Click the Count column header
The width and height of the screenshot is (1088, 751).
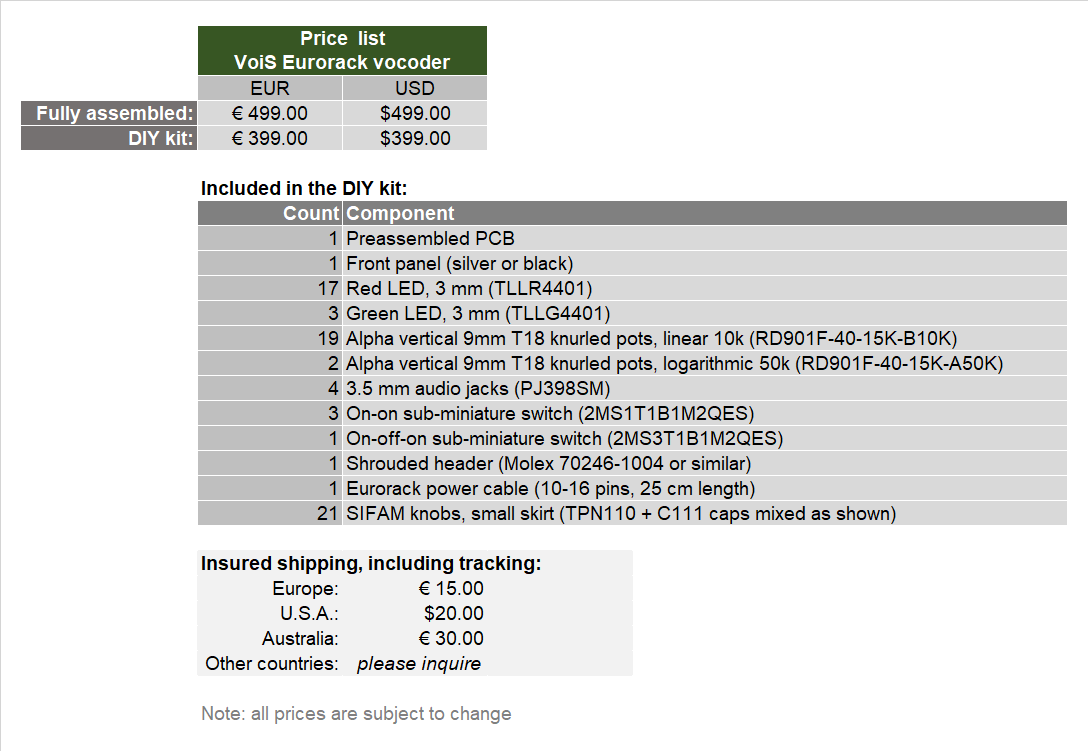coord(310,213)
